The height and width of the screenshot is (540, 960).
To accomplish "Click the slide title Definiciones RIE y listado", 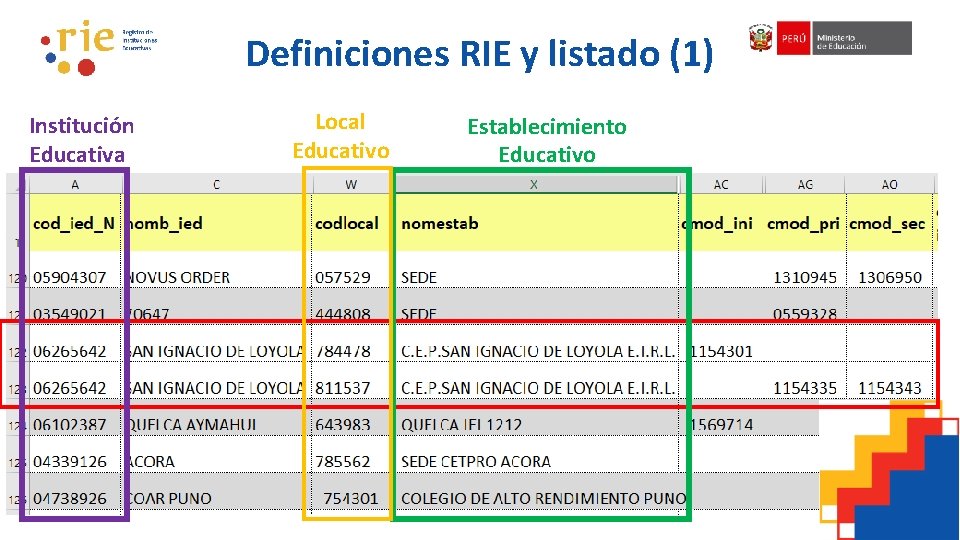I will pos(479,53).
